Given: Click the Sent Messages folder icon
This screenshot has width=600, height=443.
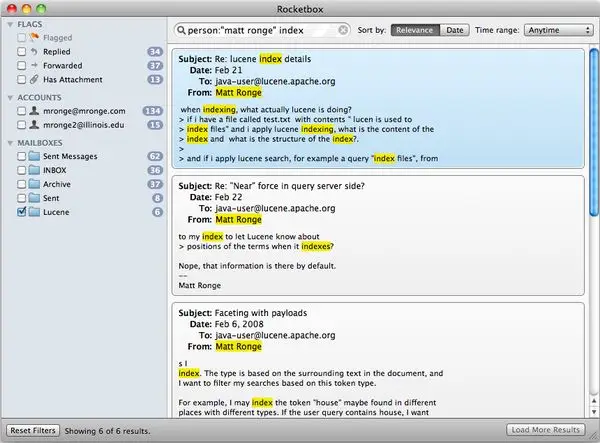Looking at the screenshot, I should click(34, 156).
